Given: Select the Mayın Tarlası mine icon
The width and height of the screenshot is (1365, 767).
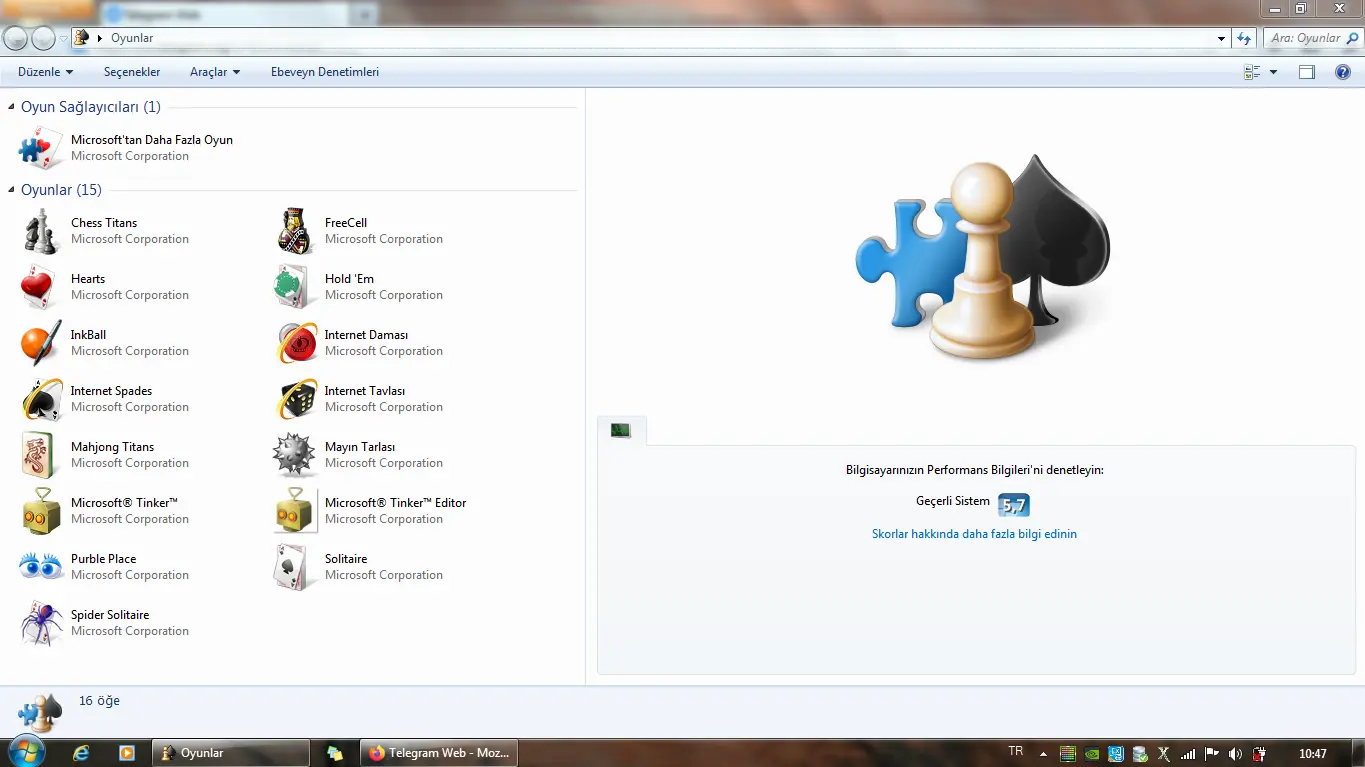Looking at the screenshot, I should (295, 455).
